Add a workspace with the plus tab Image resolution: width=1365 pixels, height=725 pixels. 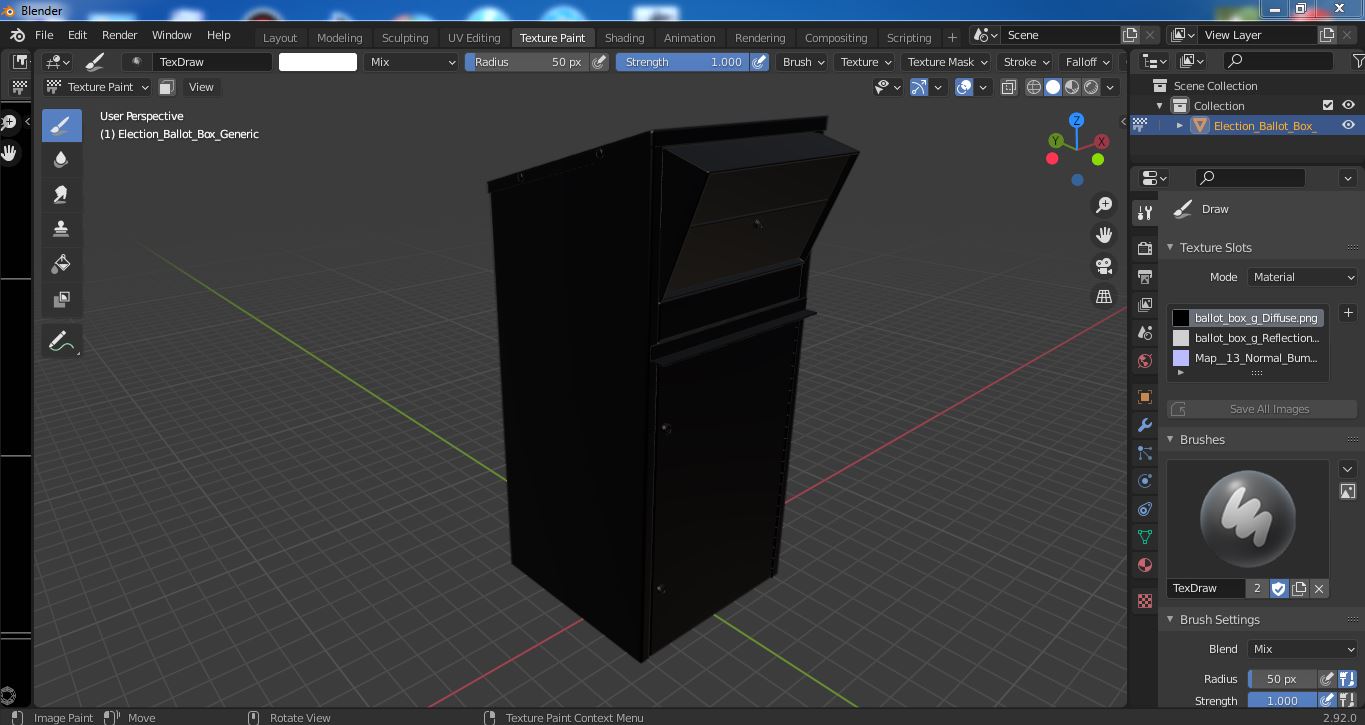[x=952, y=37]
